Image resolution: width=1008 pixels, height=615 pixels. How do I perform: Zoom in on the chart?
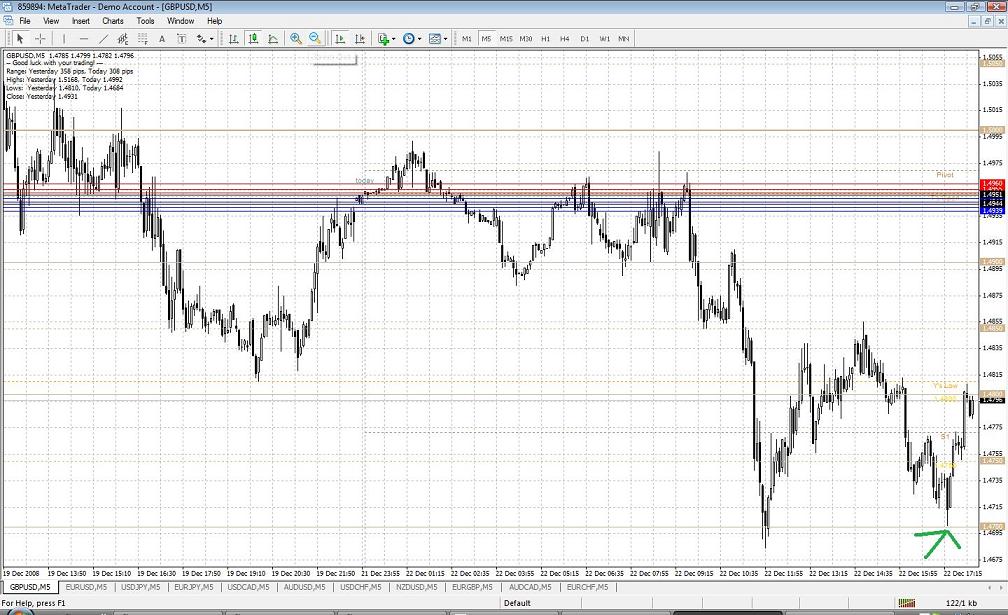(x=296, y=39)
